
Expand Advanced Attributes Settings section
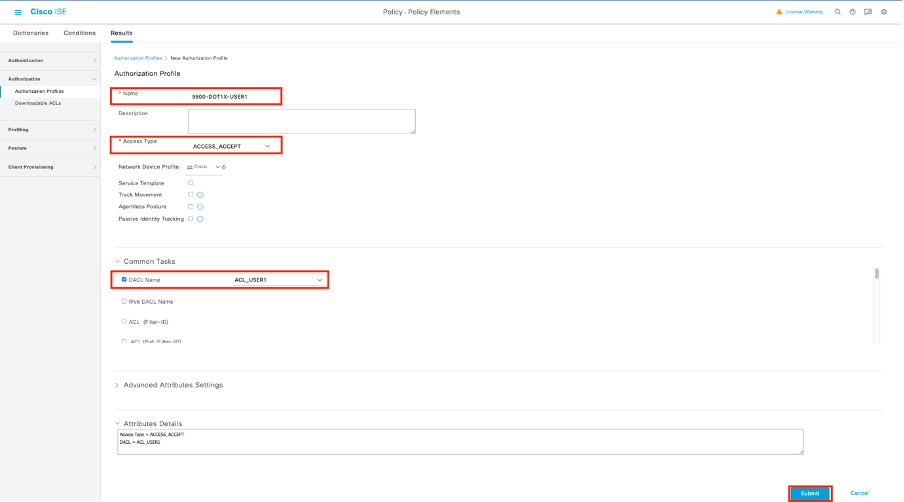click(x=117, y=385)
